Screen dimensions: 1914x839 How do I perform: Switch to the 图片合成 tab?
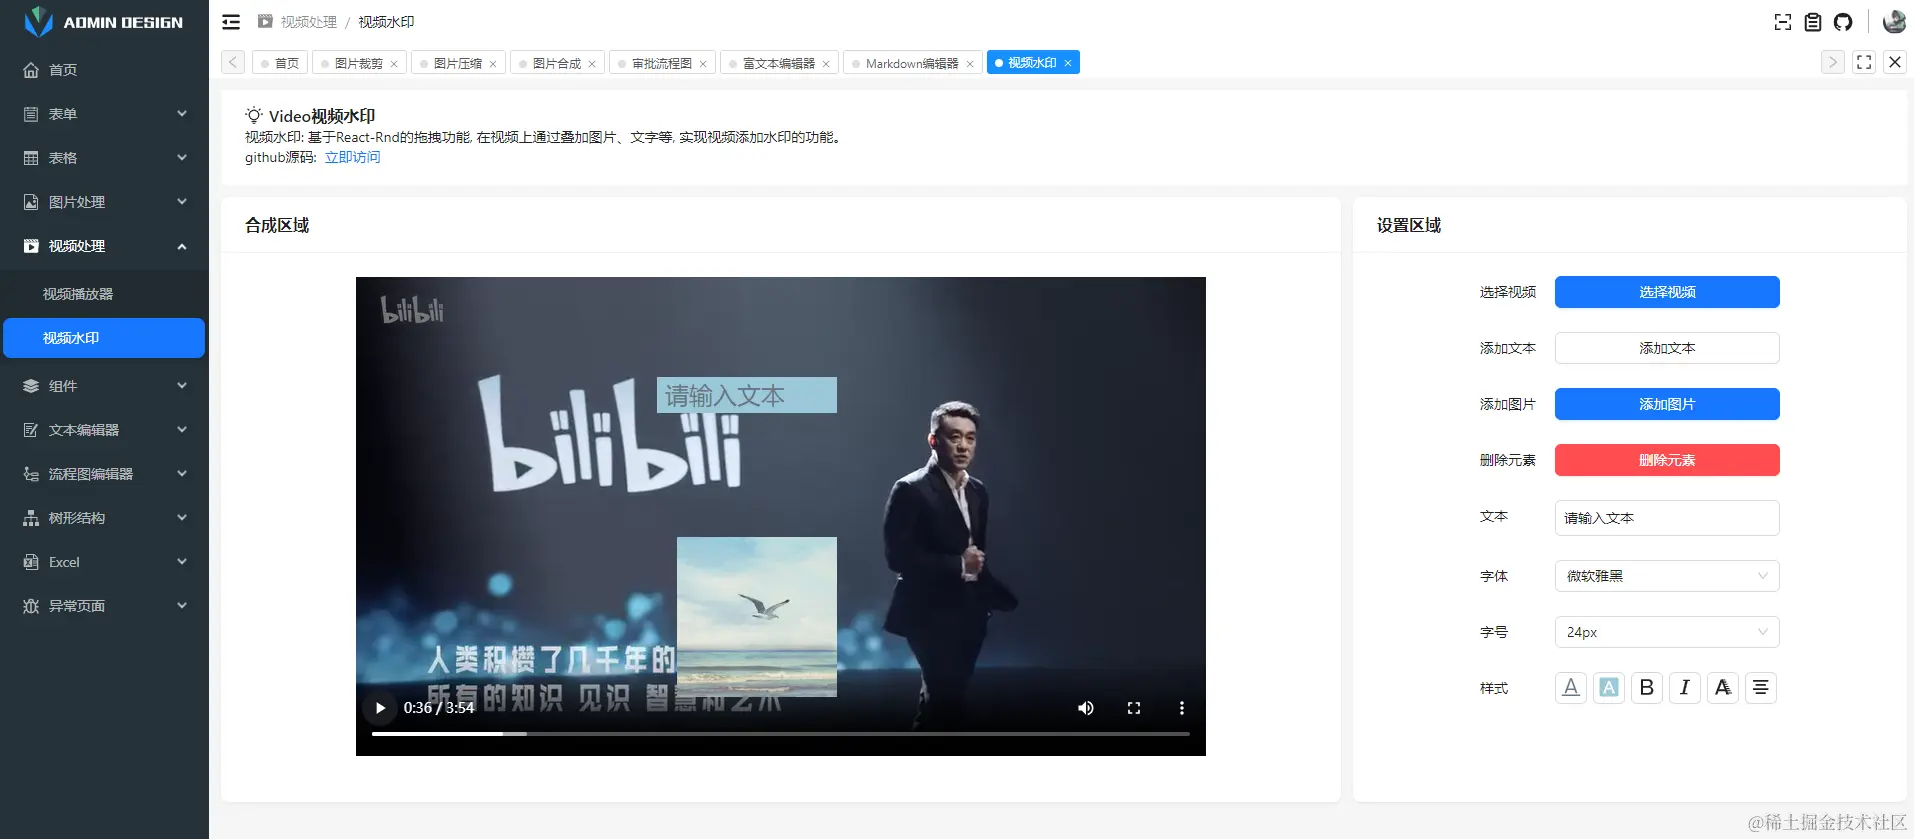[x=556, y=63]
